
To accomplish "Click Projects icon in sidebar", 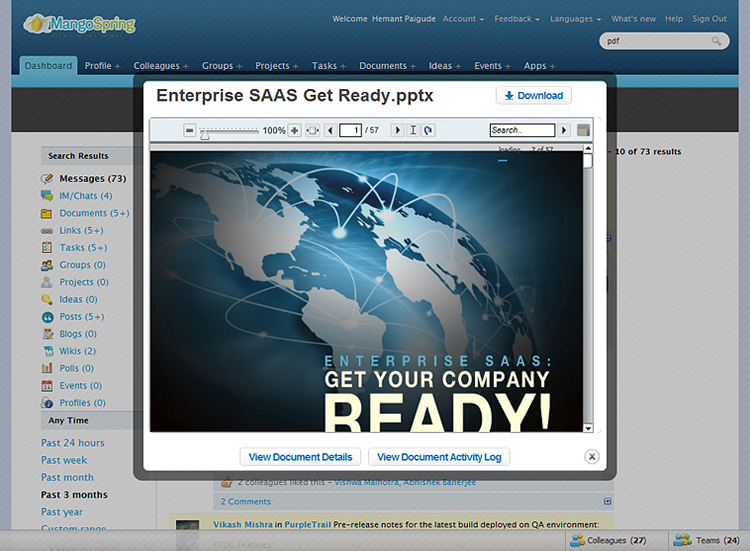I will (47, 282).
